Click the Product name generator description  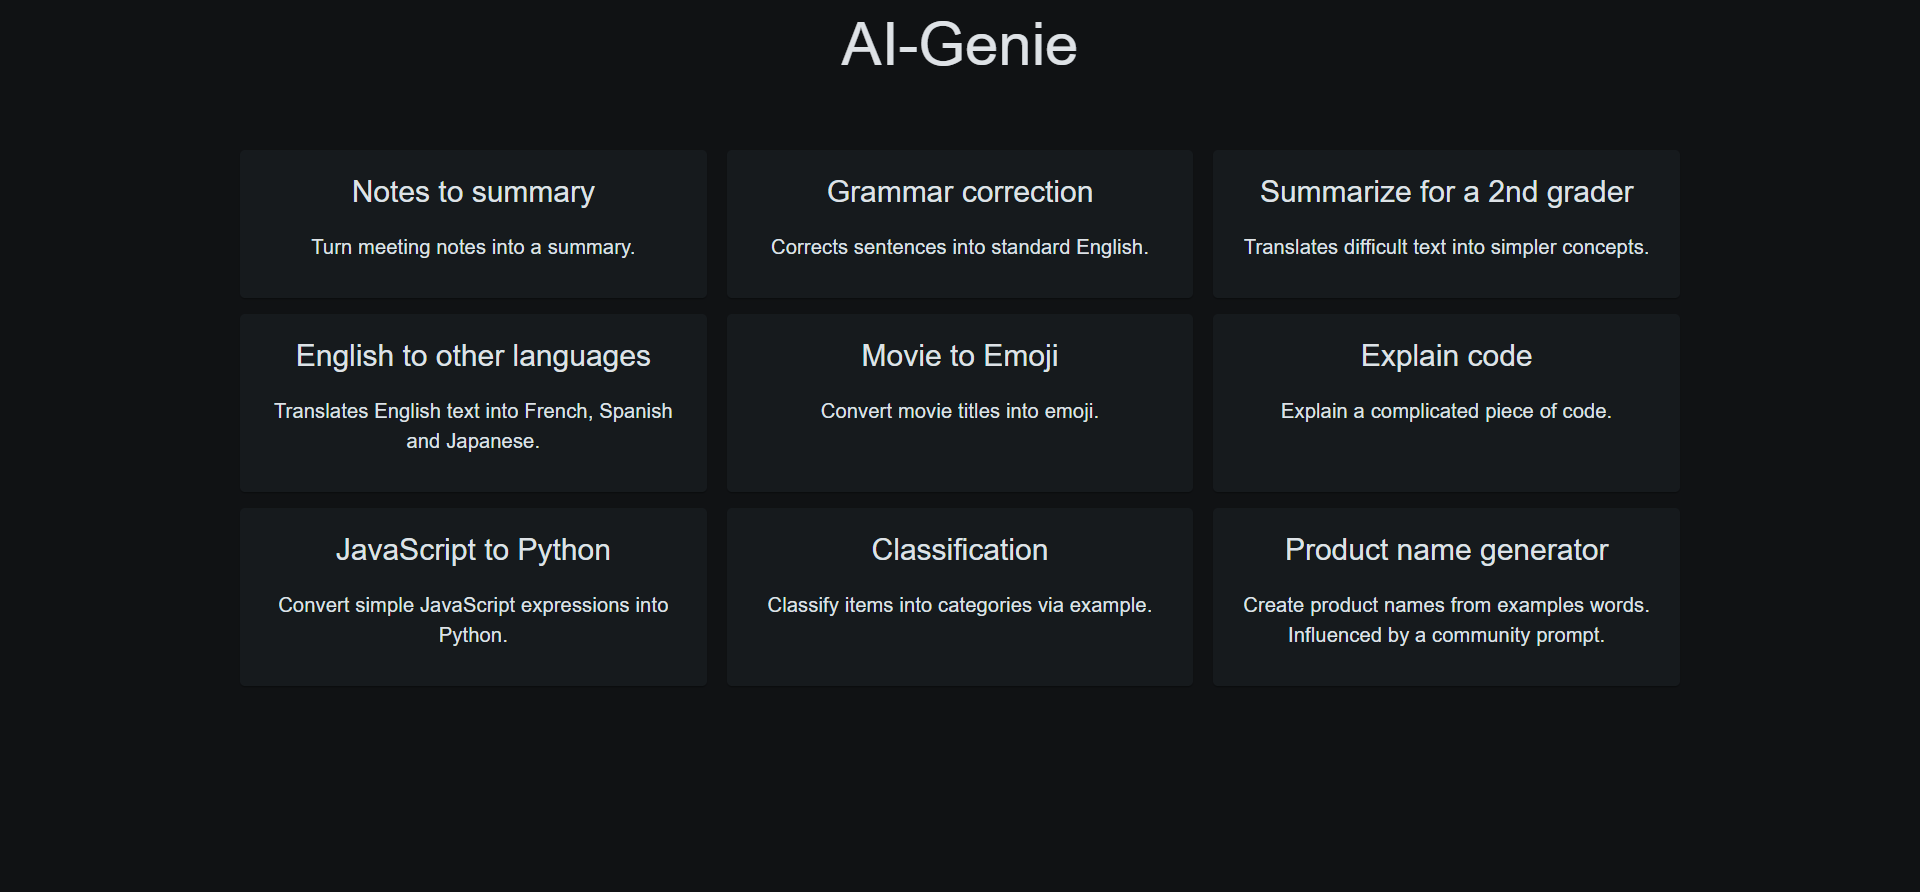click(x=1446, y=620)
